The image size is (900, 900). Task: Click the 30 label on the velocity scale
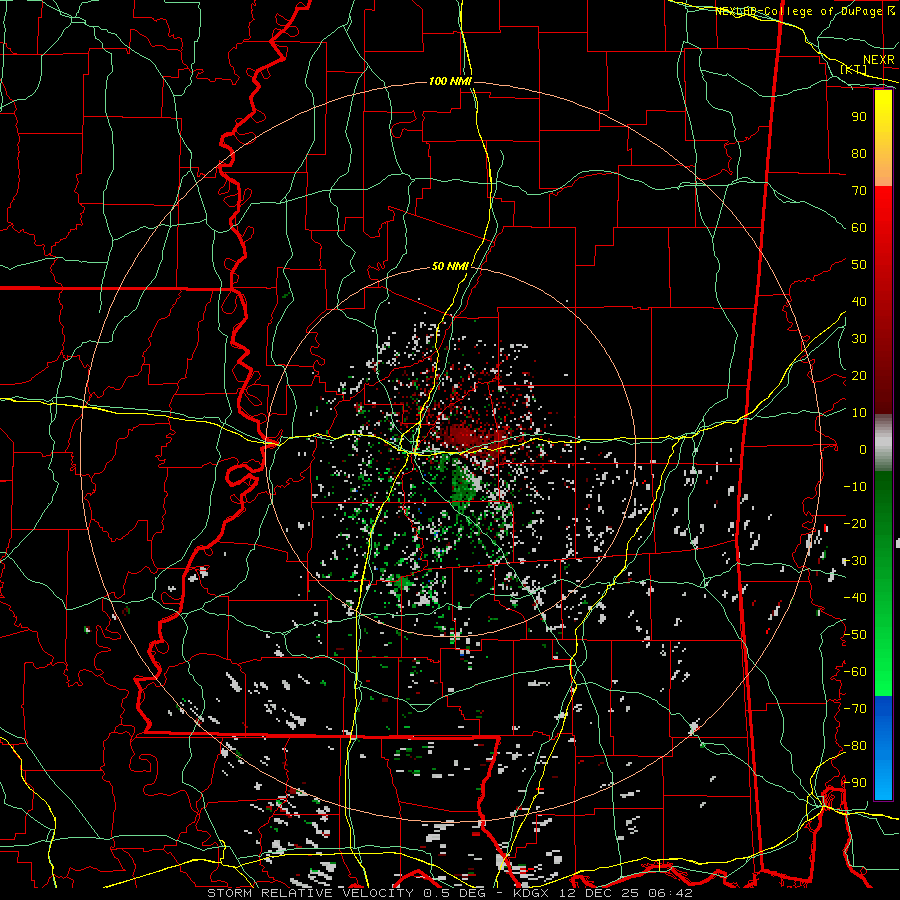[859, 339]
